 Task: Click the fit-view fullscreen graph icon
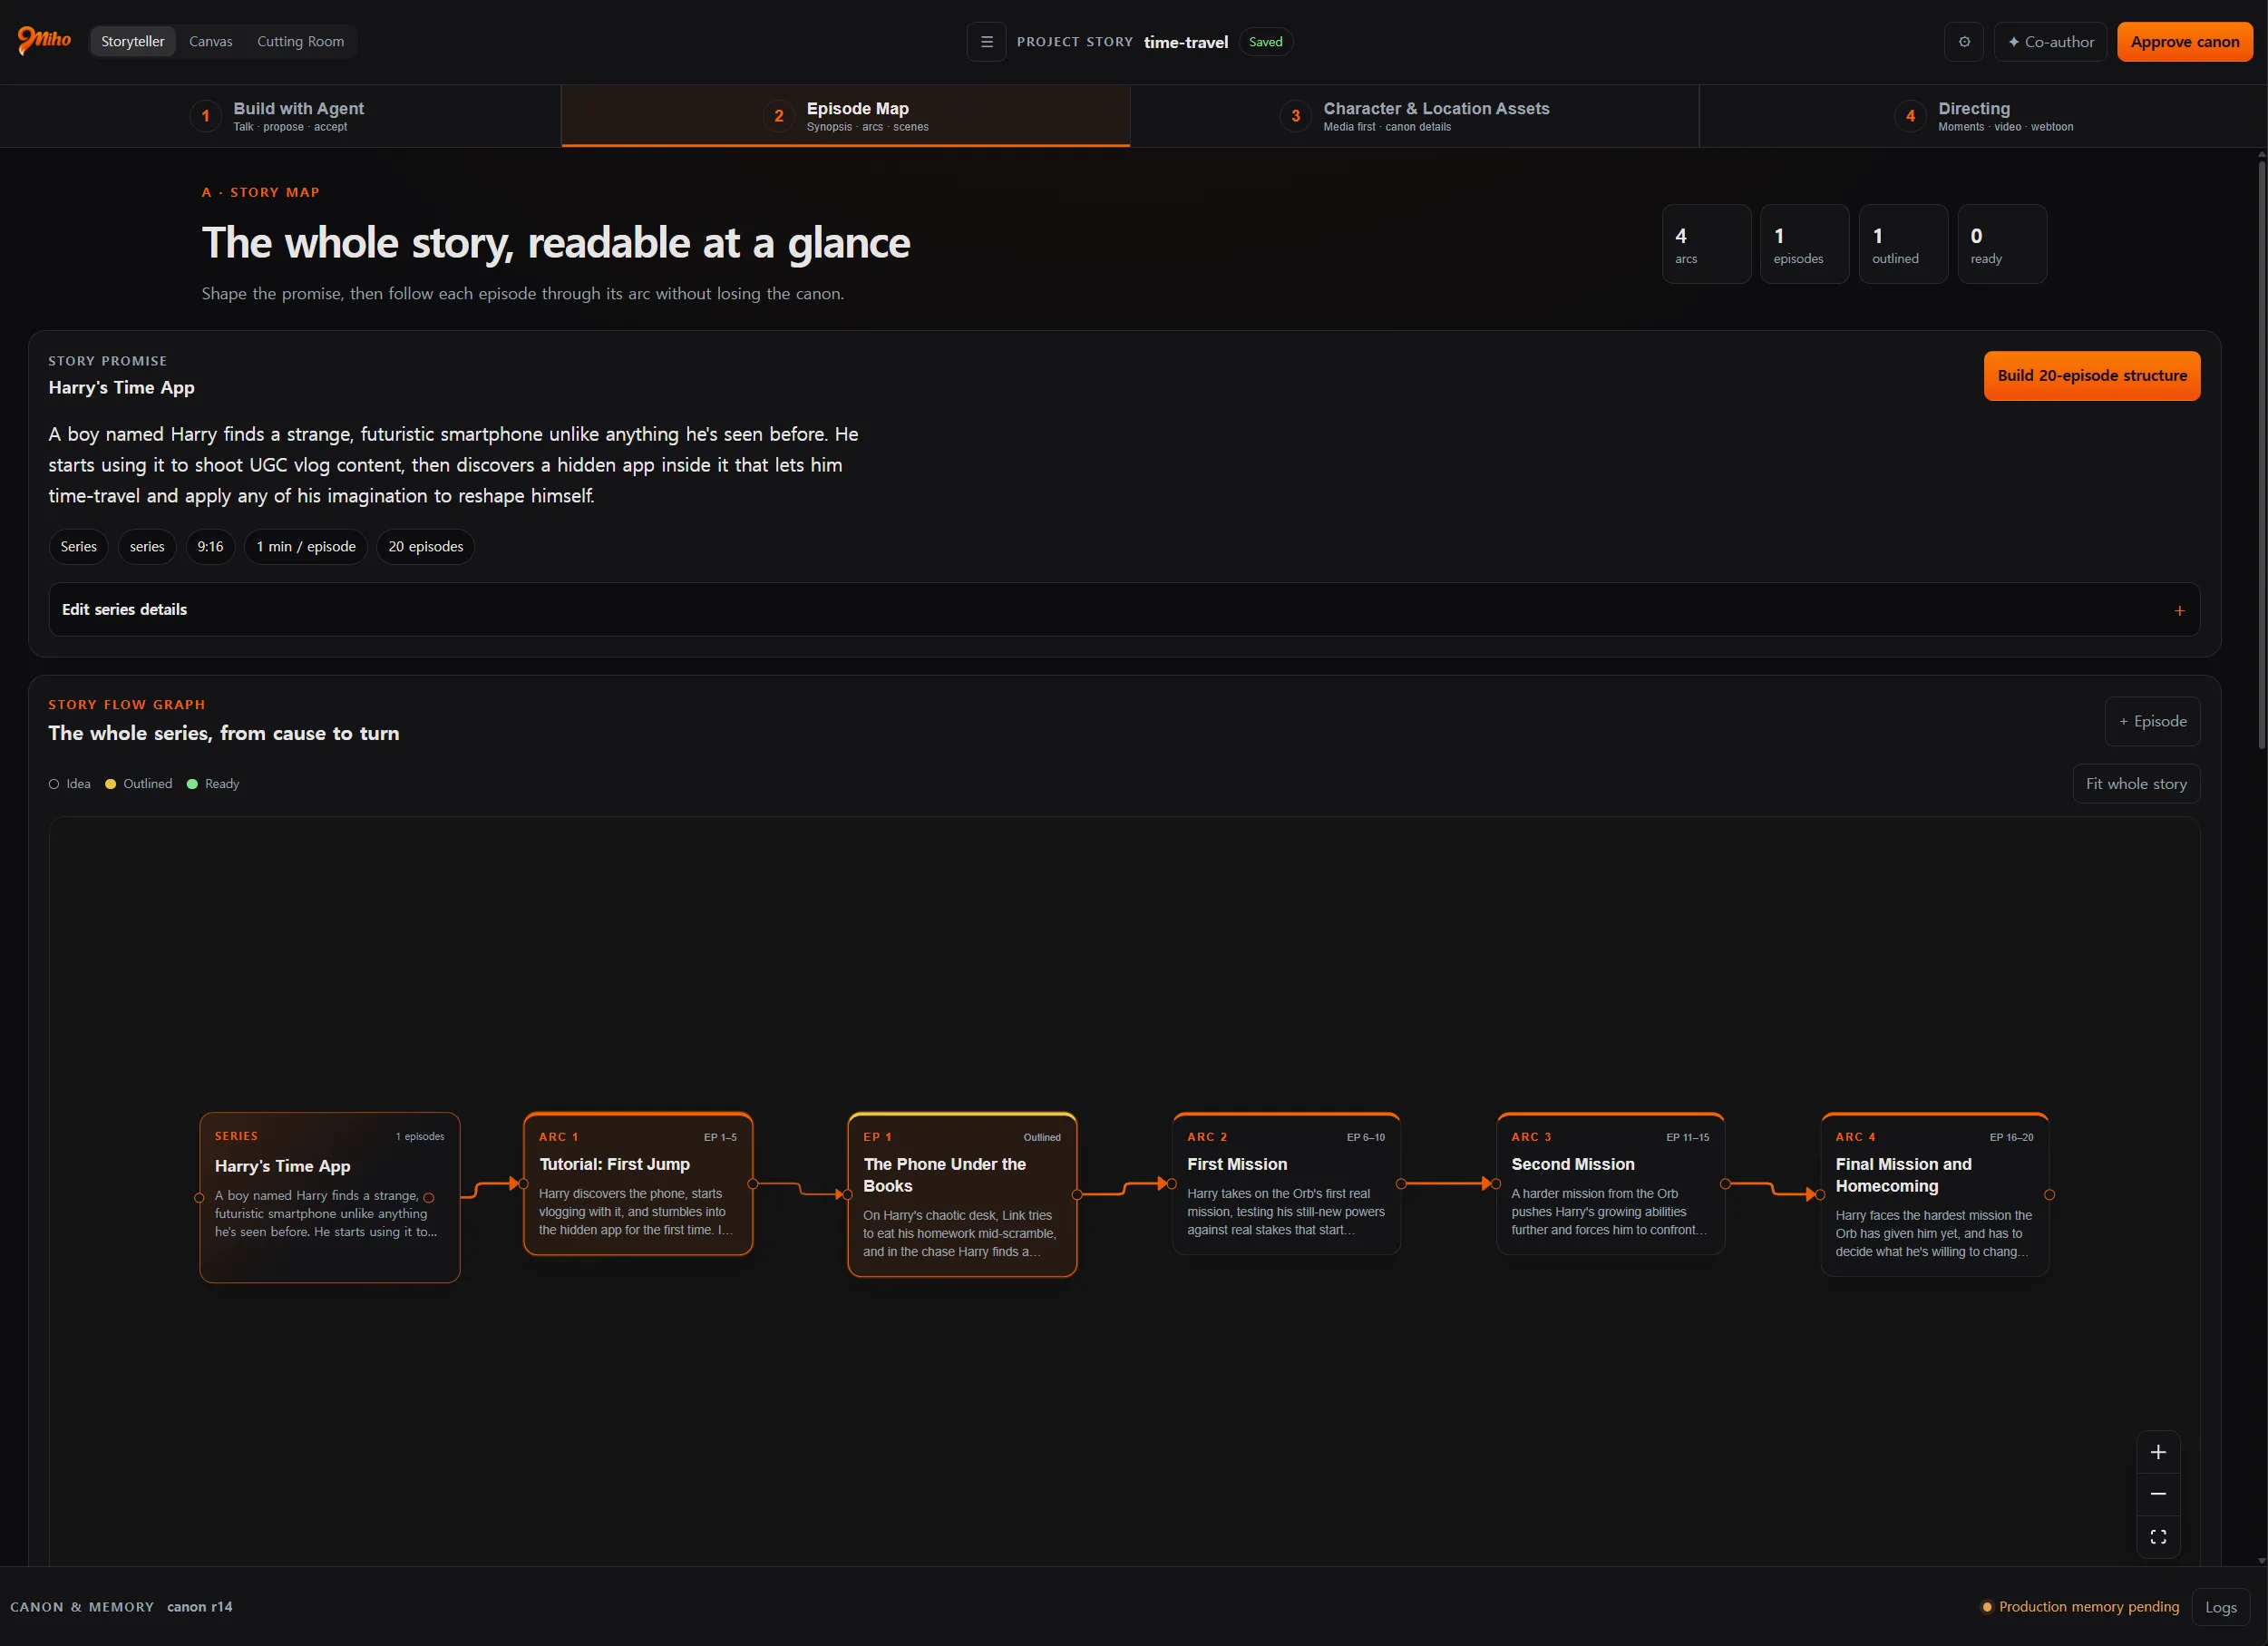(x=2158, y=1537)
